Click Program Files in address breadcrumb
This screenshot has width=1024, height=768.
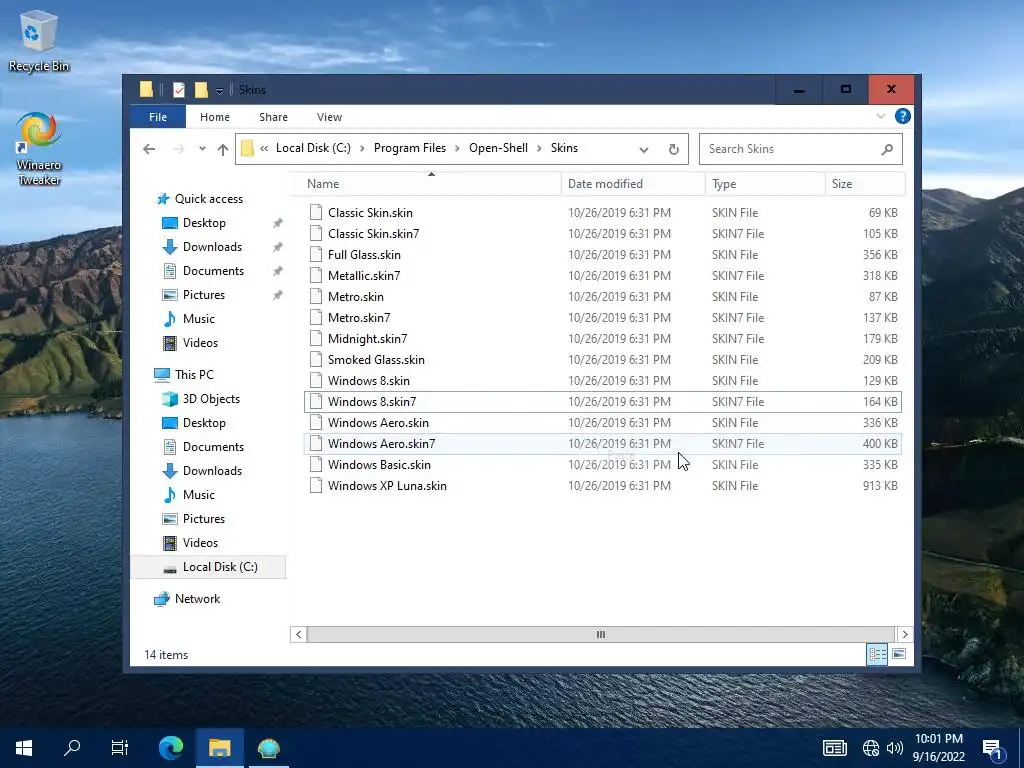point(409,148)
